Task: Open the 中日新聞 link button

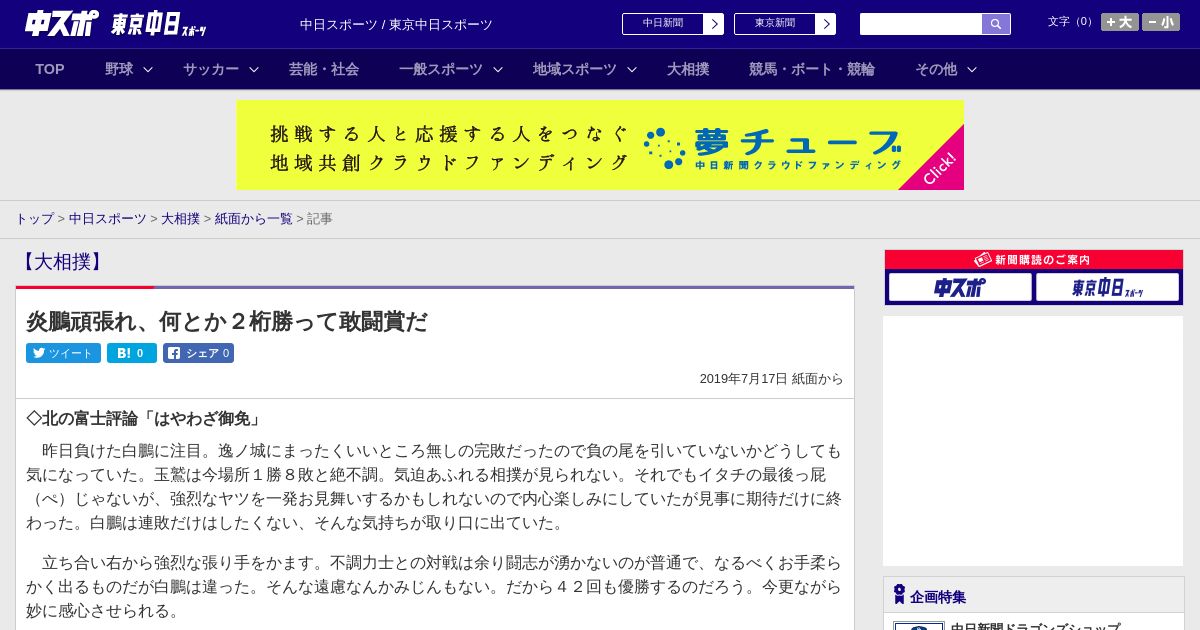Action: (663, 24)
